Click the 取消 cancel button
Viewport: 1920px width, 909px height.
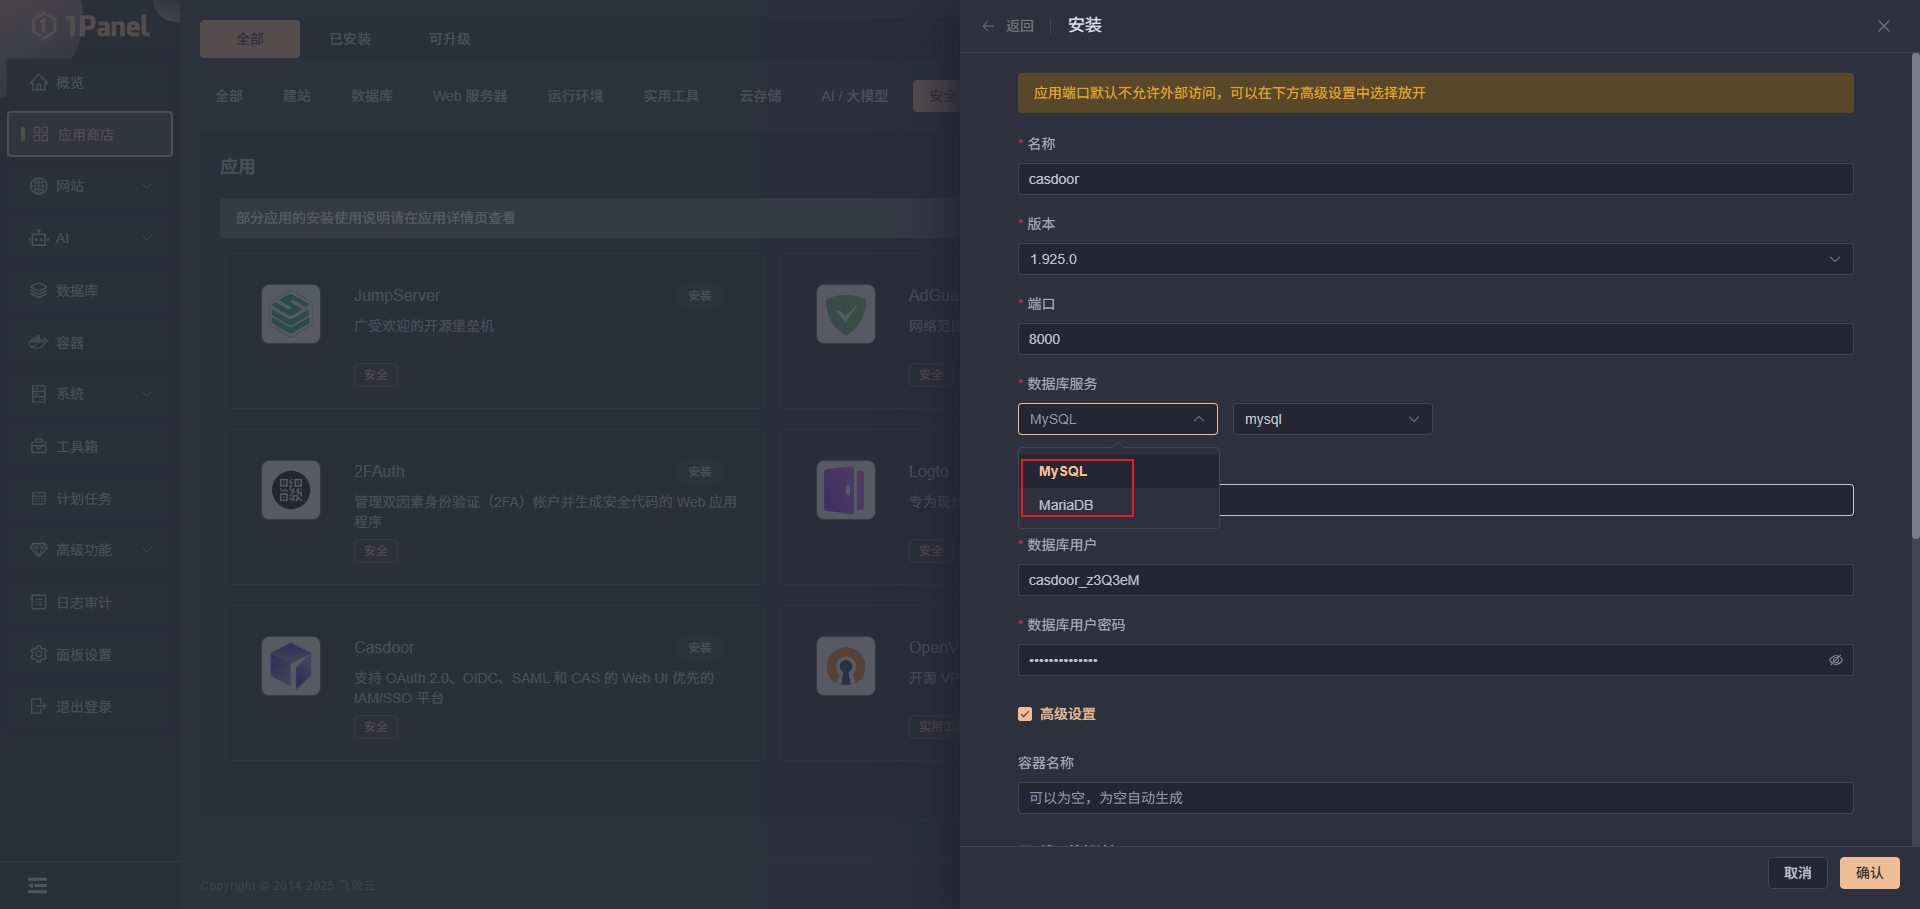coord(1798,873)
